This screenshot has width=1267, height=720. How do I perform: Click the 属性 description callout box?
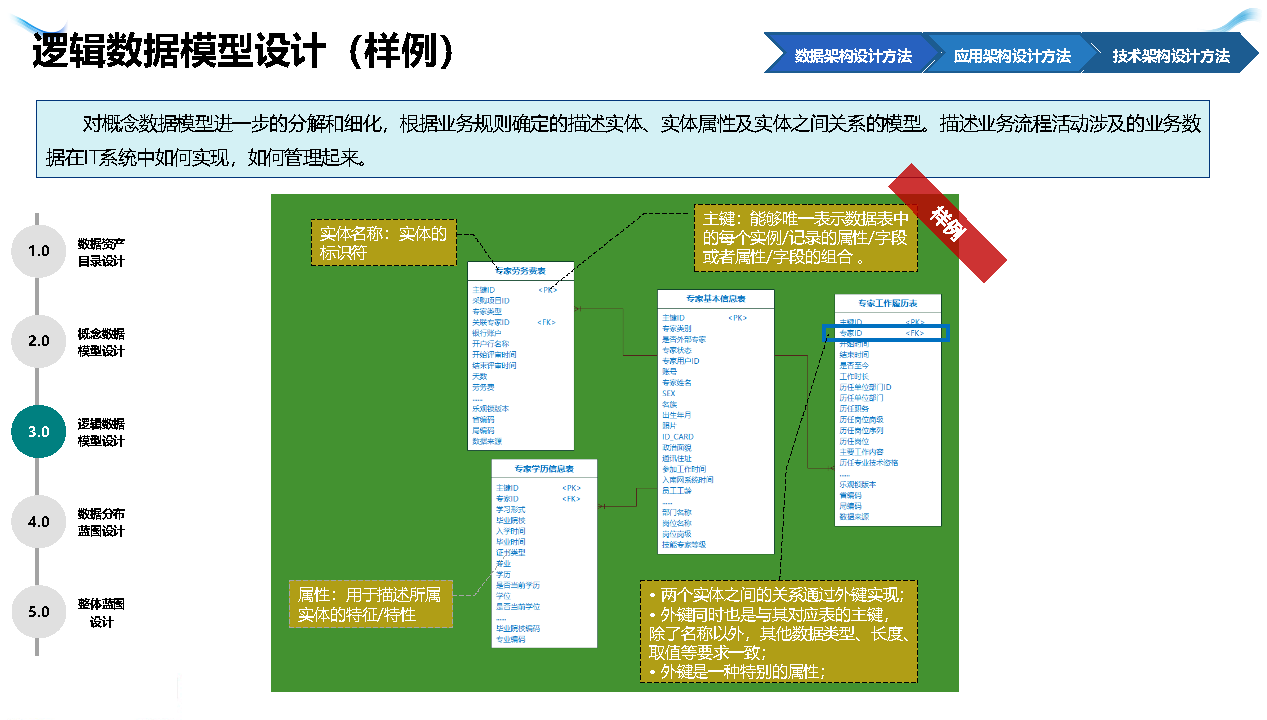pos(370,604)
